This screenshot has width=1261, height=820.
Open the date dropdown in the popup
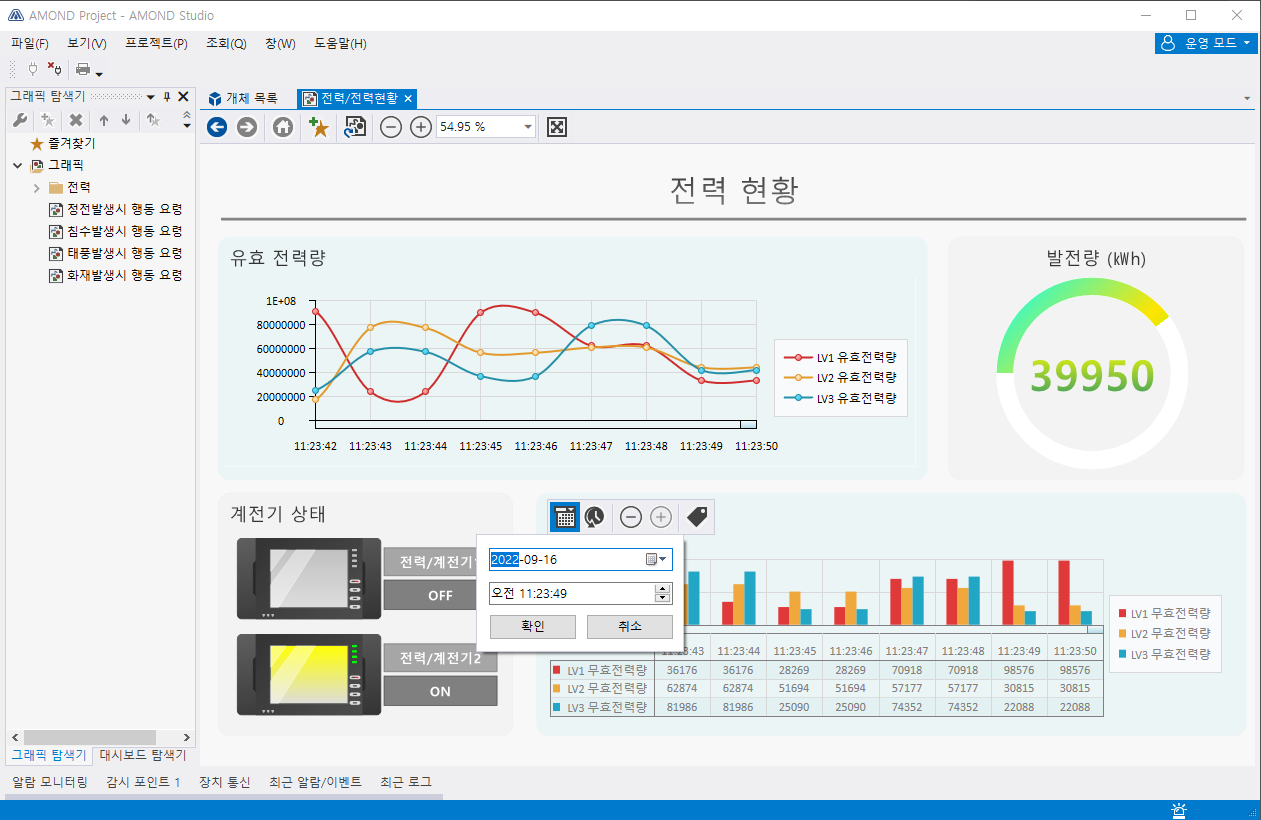(x=661, y=559)
